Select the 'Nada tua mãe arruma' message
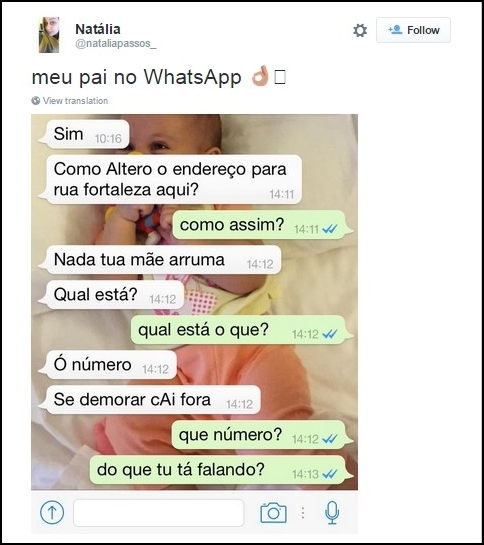The image size is (484, 545). tap(162, 260)
